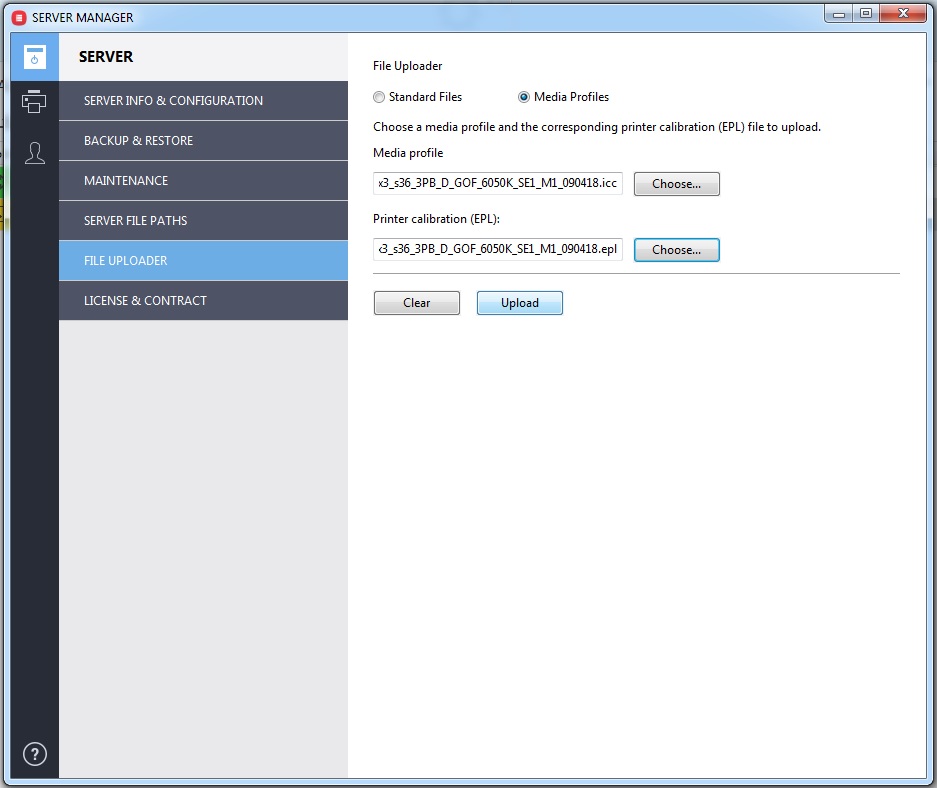
Task: Click the Upload button
Action: click(x=519, y=303)
